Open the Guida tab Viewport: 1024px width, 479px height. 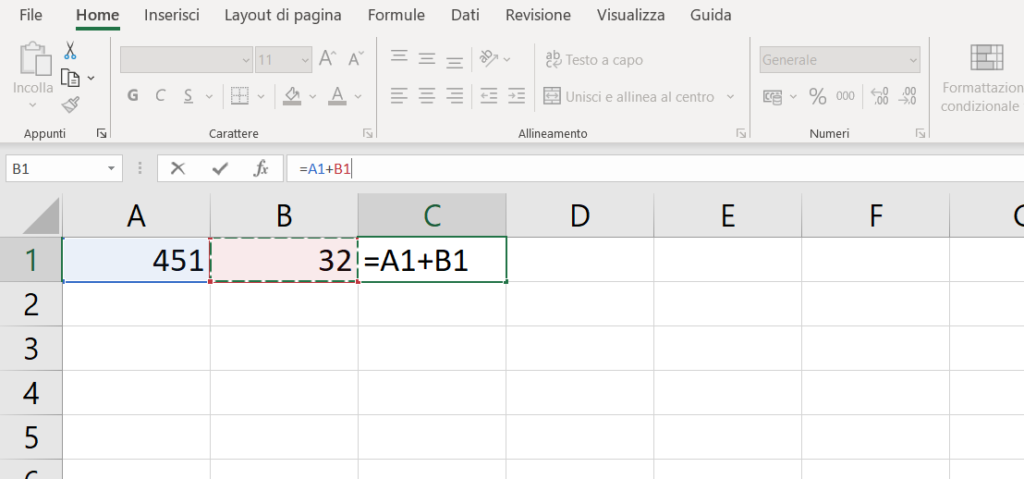pyautogui.click(x=711, y=15)
